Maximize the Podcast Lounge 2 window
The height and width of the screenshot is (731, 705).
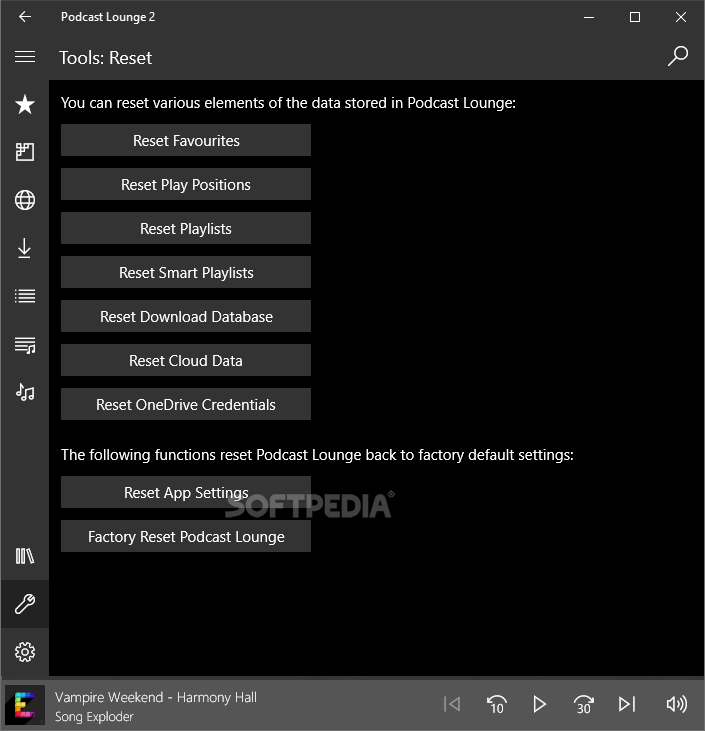(x=635, y=17)
